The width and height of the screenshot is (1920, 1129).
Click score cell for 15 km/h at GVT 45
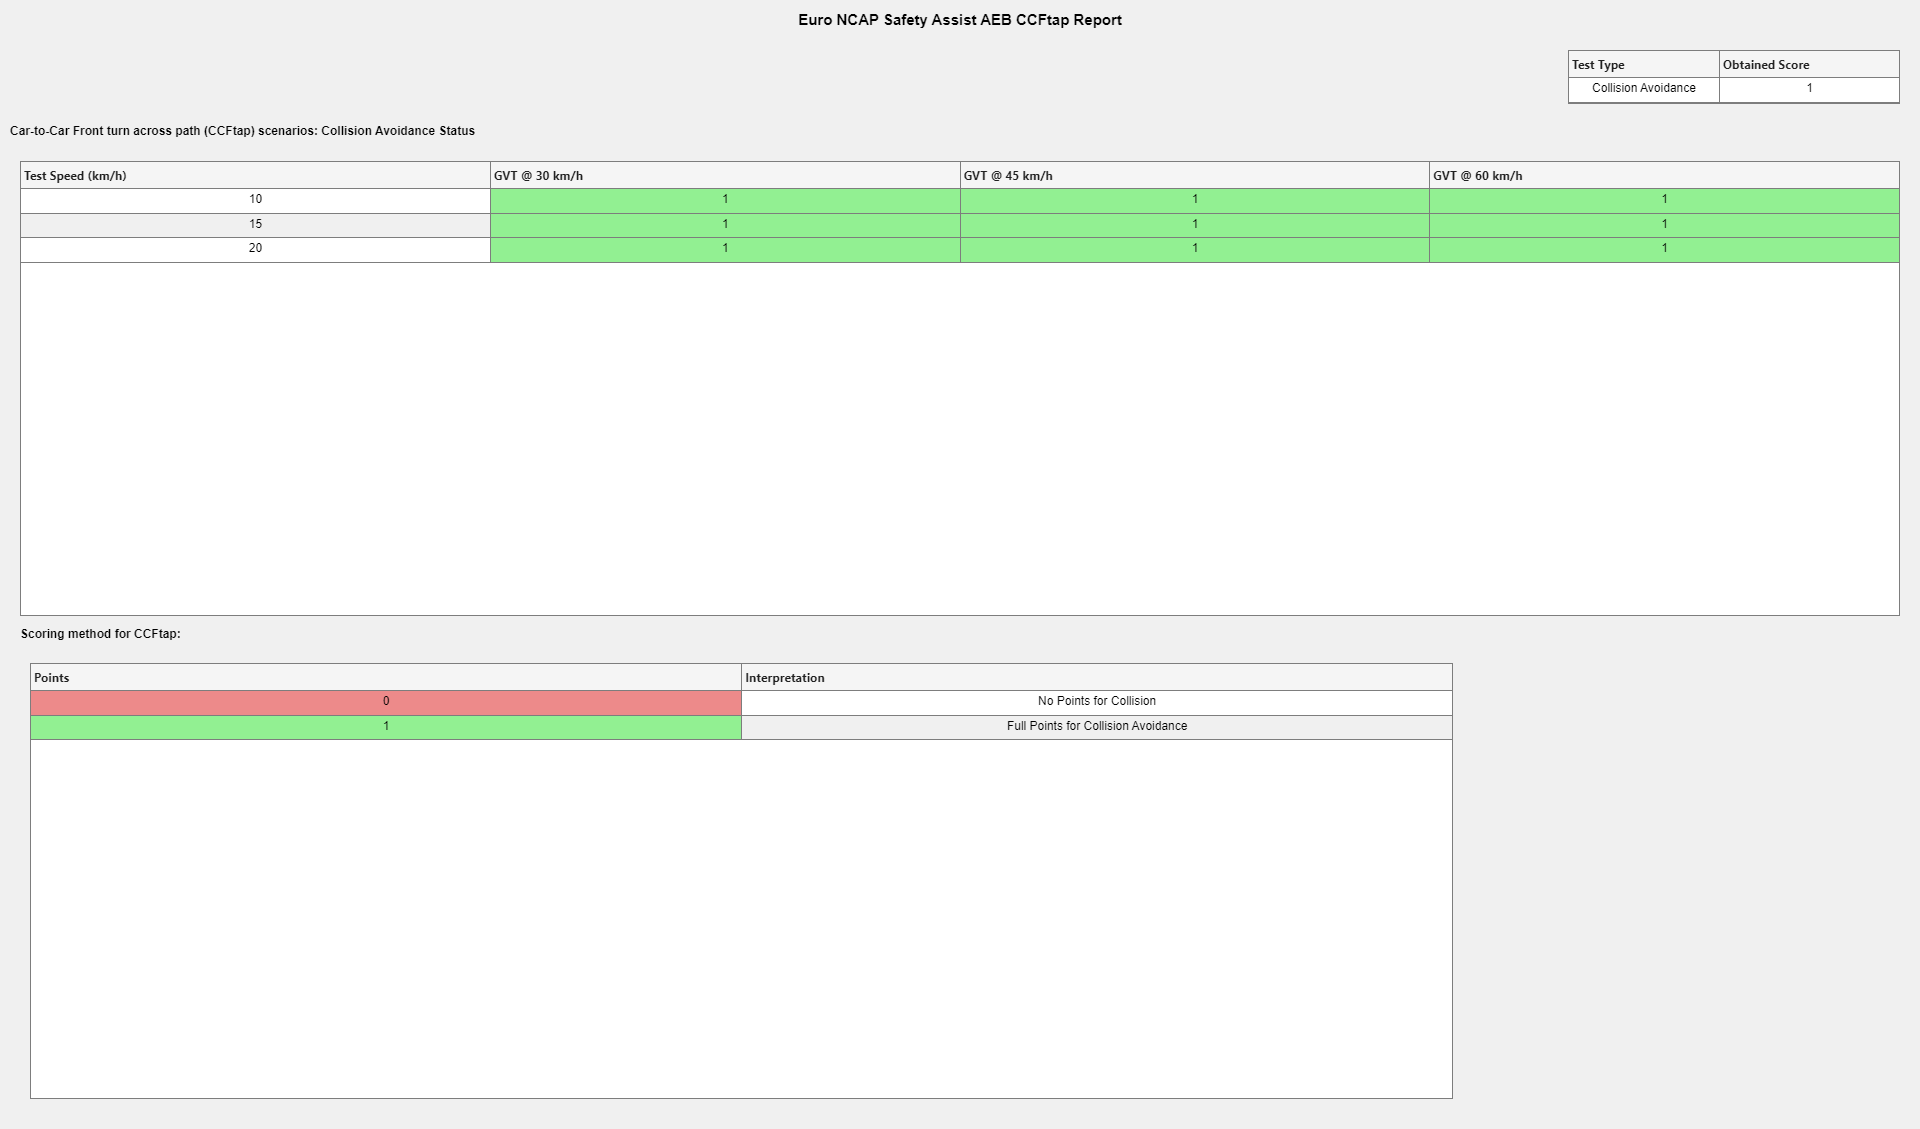click(x=1194, y=224)
